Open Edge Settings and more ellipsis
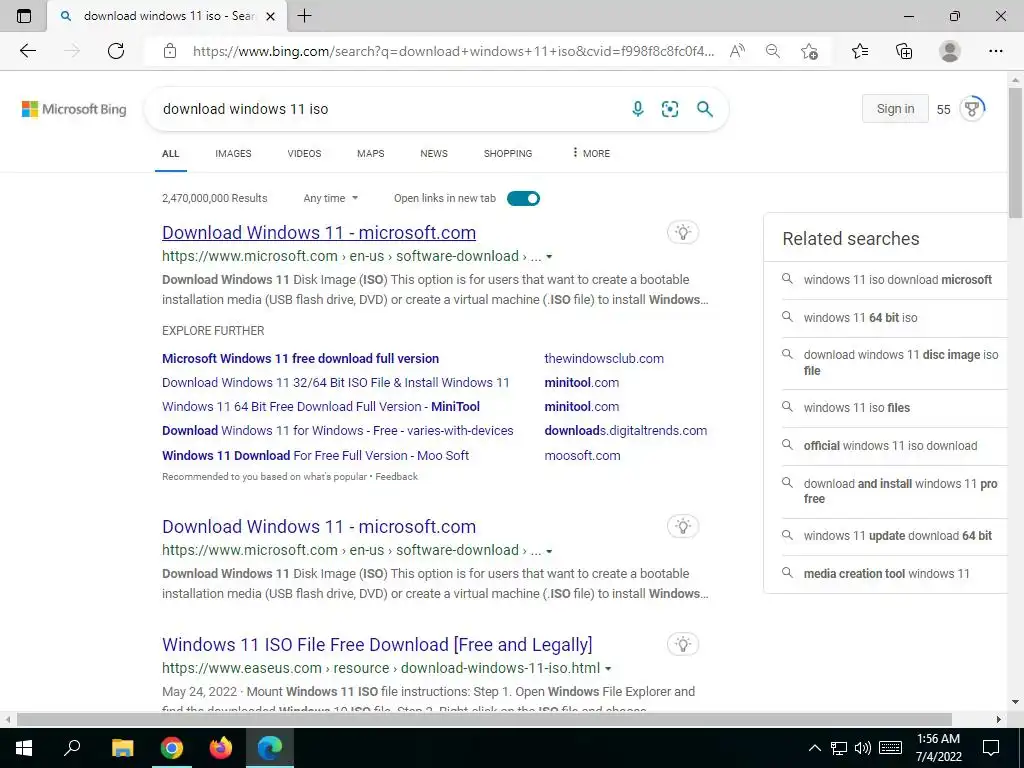Image resolution: width=1024 pixels, height=768 pixels. coord(995,51)
